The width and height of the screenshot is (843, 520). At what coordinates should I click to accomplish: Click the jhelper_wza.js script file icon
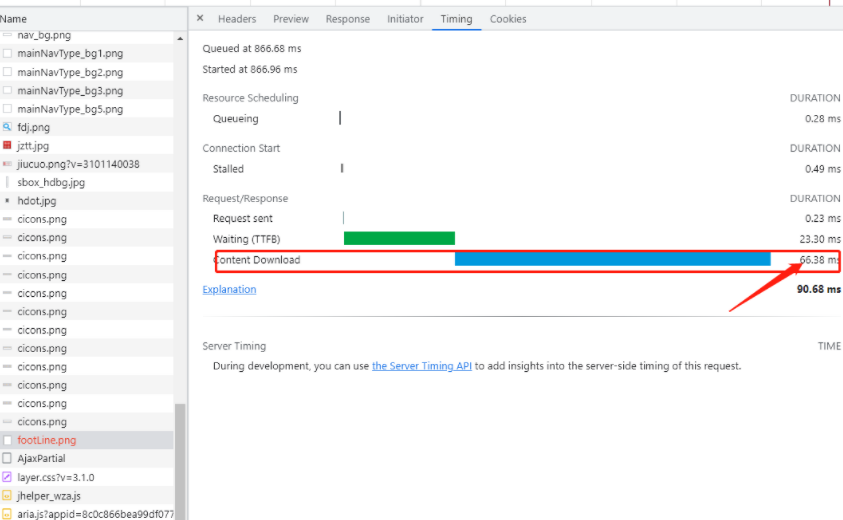7,495
